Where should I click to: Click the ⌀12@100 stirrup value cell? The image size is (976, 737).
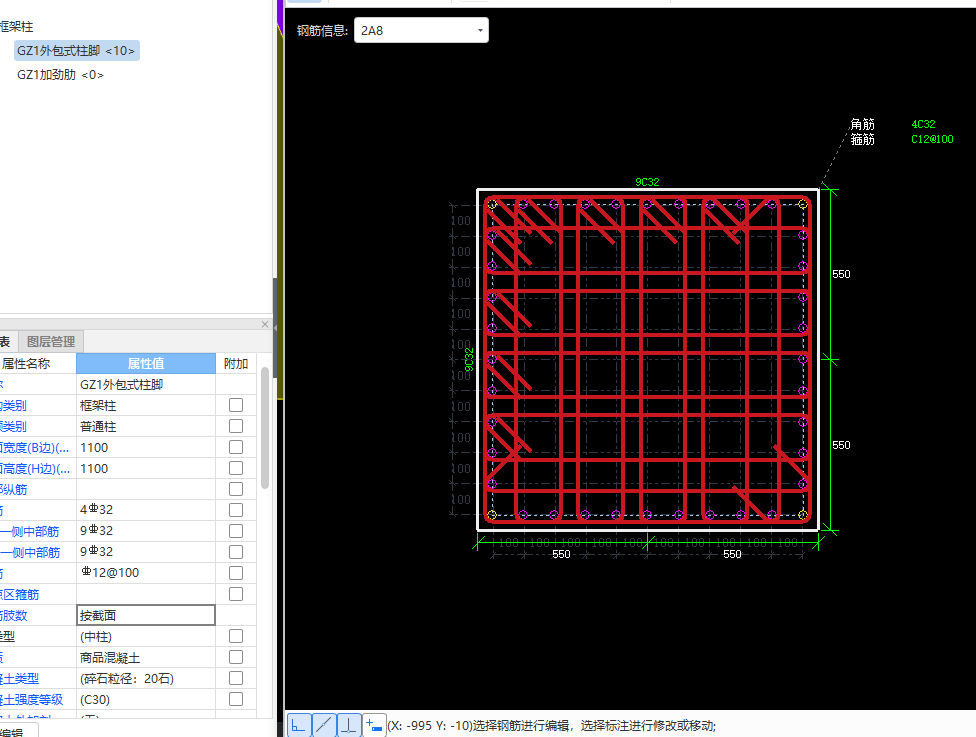click(x=146, y=573)
